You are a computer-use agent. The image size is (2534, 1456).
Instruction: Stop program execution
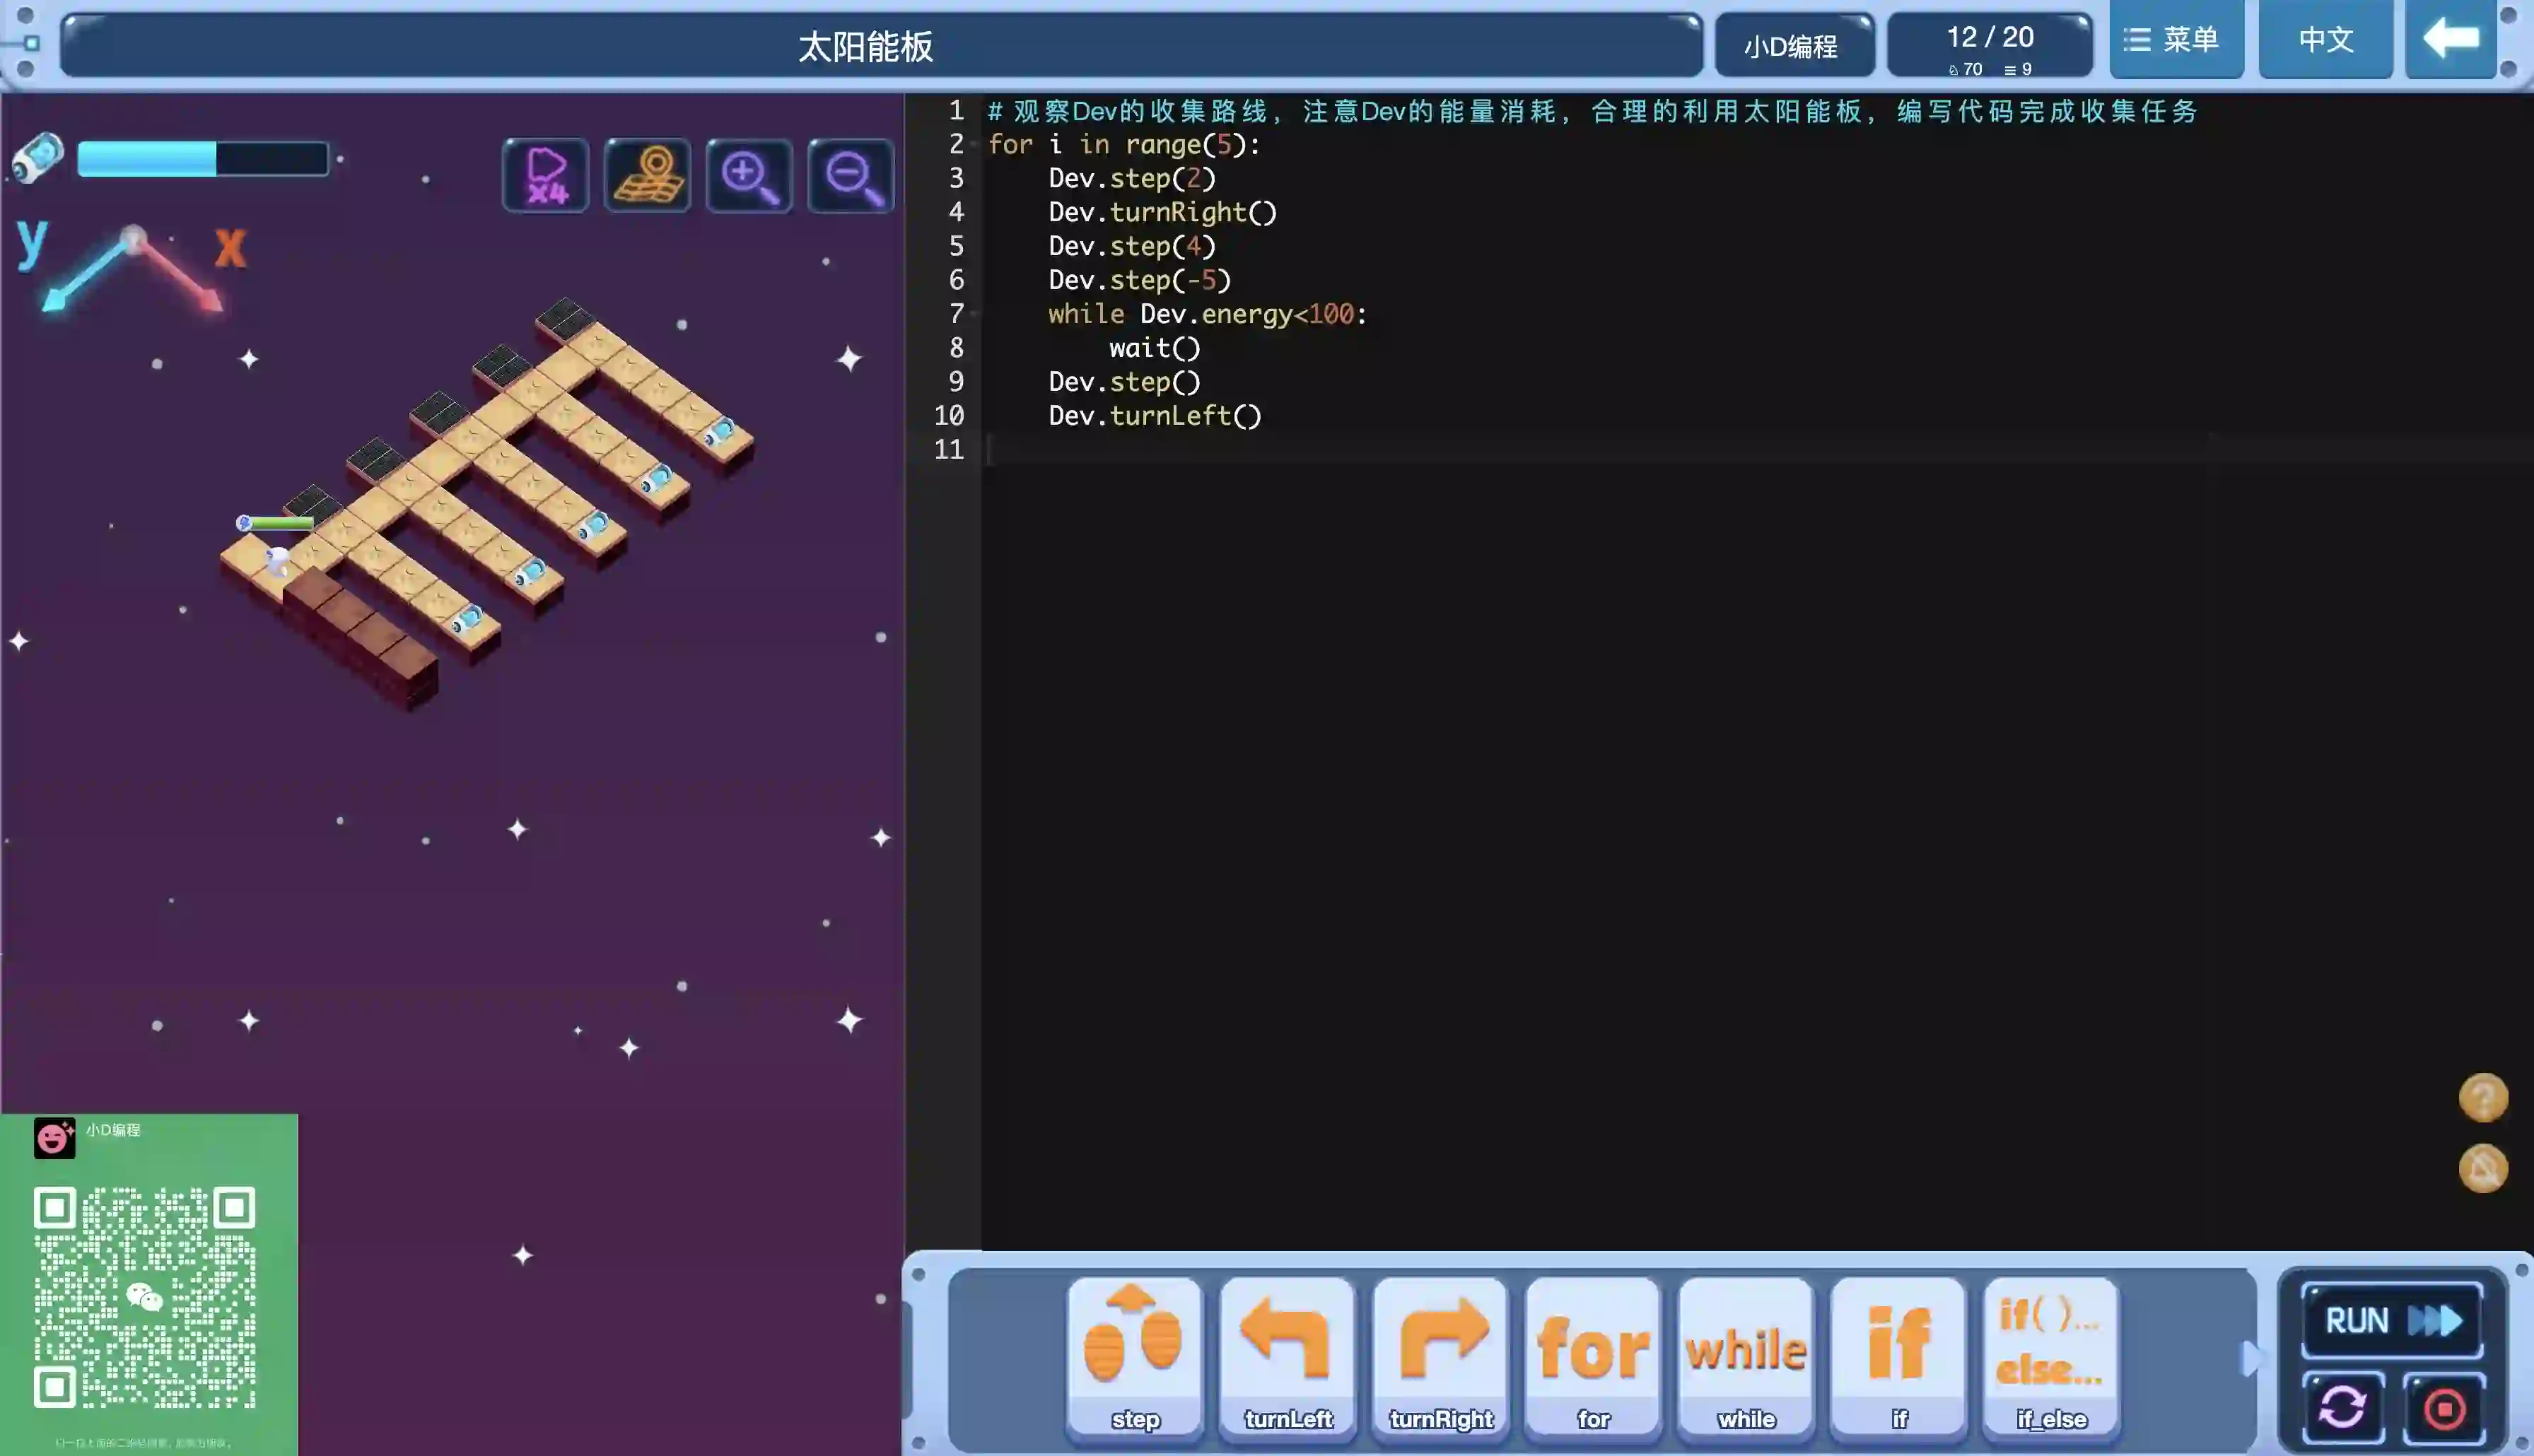[2445, 1408]
